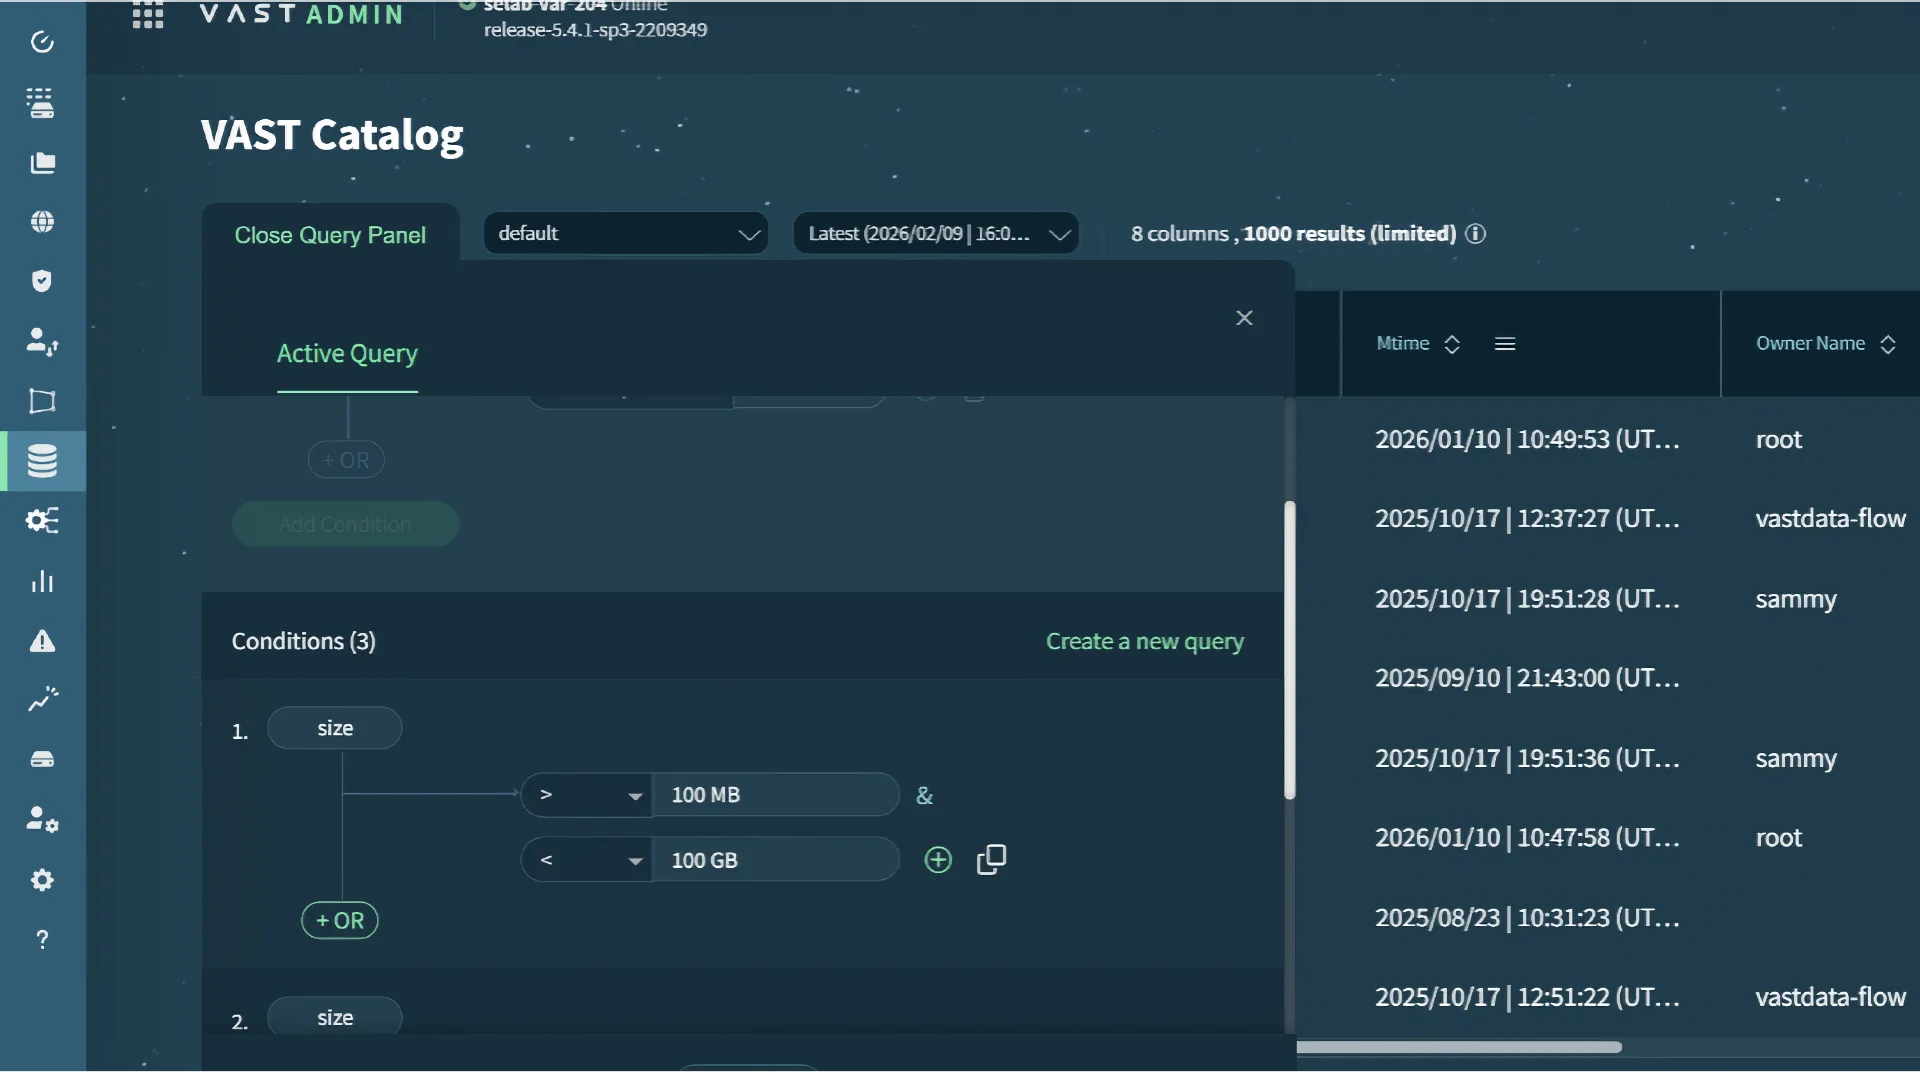
Task: Click the +OR button under size
Action: coord(340,921)
